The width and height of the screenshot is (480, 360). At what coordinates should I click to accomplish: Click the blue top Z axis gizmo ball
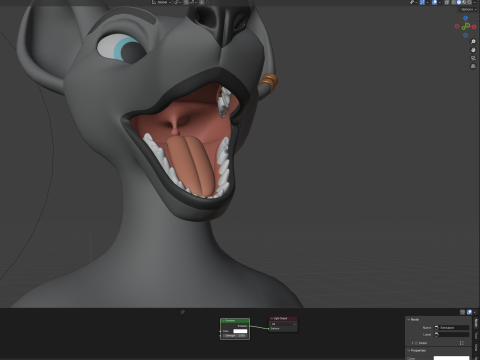coord(465,18)
